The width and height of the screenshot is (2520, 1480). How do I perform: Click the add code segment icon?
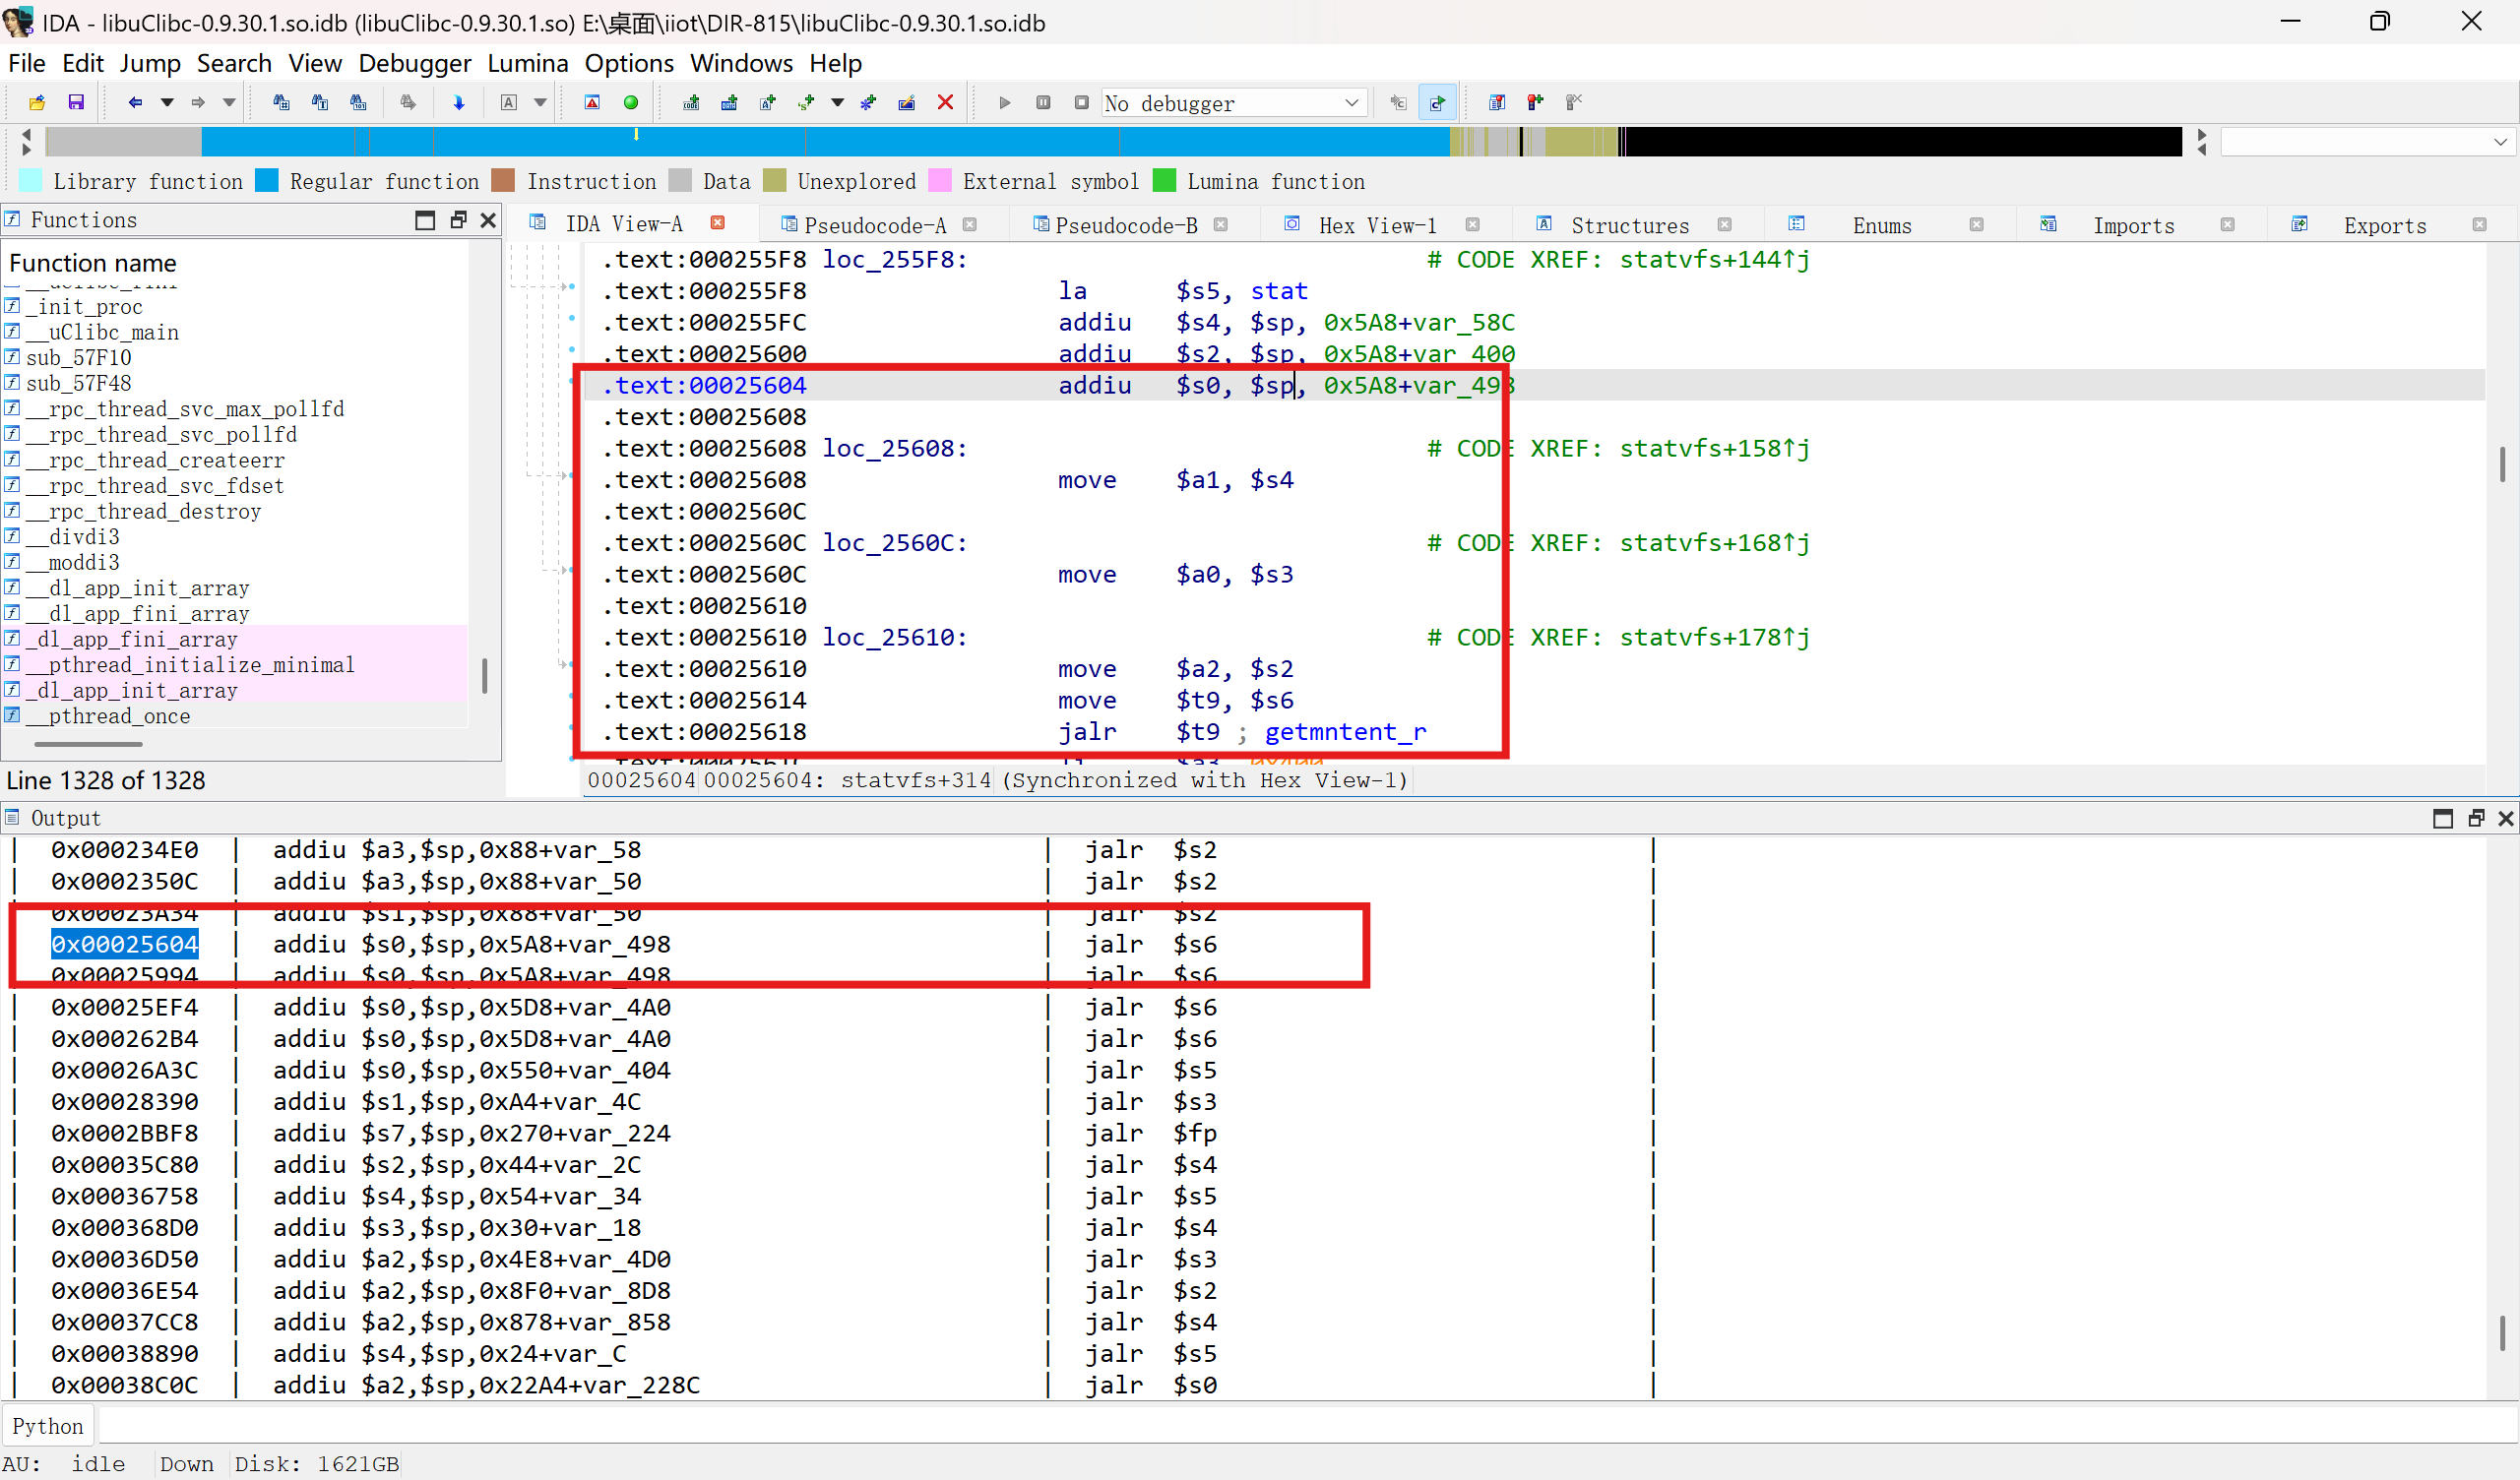click(x=691, y=102)
